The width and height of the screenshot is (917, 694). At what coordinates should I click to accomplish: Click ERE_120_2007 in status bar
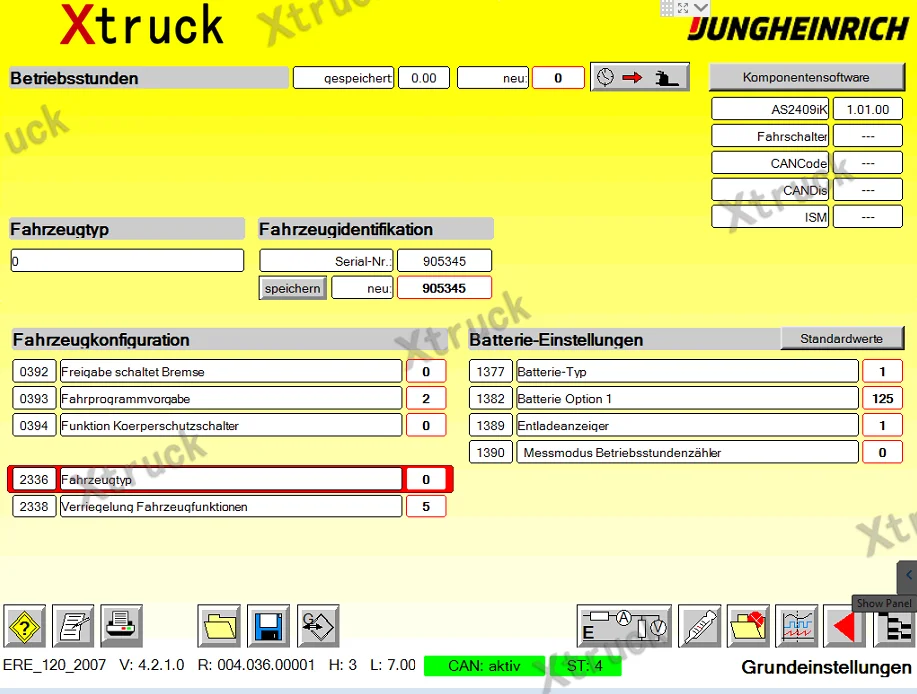(x=54, y=665)
